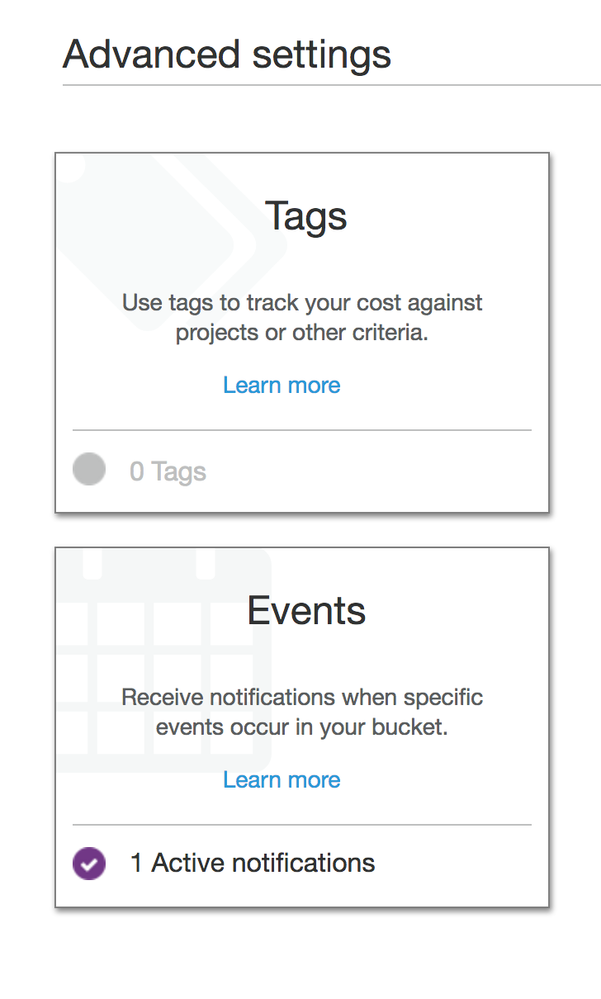
Task: Click the purple checkmark beside Active notifications
Action: (89, 863)
